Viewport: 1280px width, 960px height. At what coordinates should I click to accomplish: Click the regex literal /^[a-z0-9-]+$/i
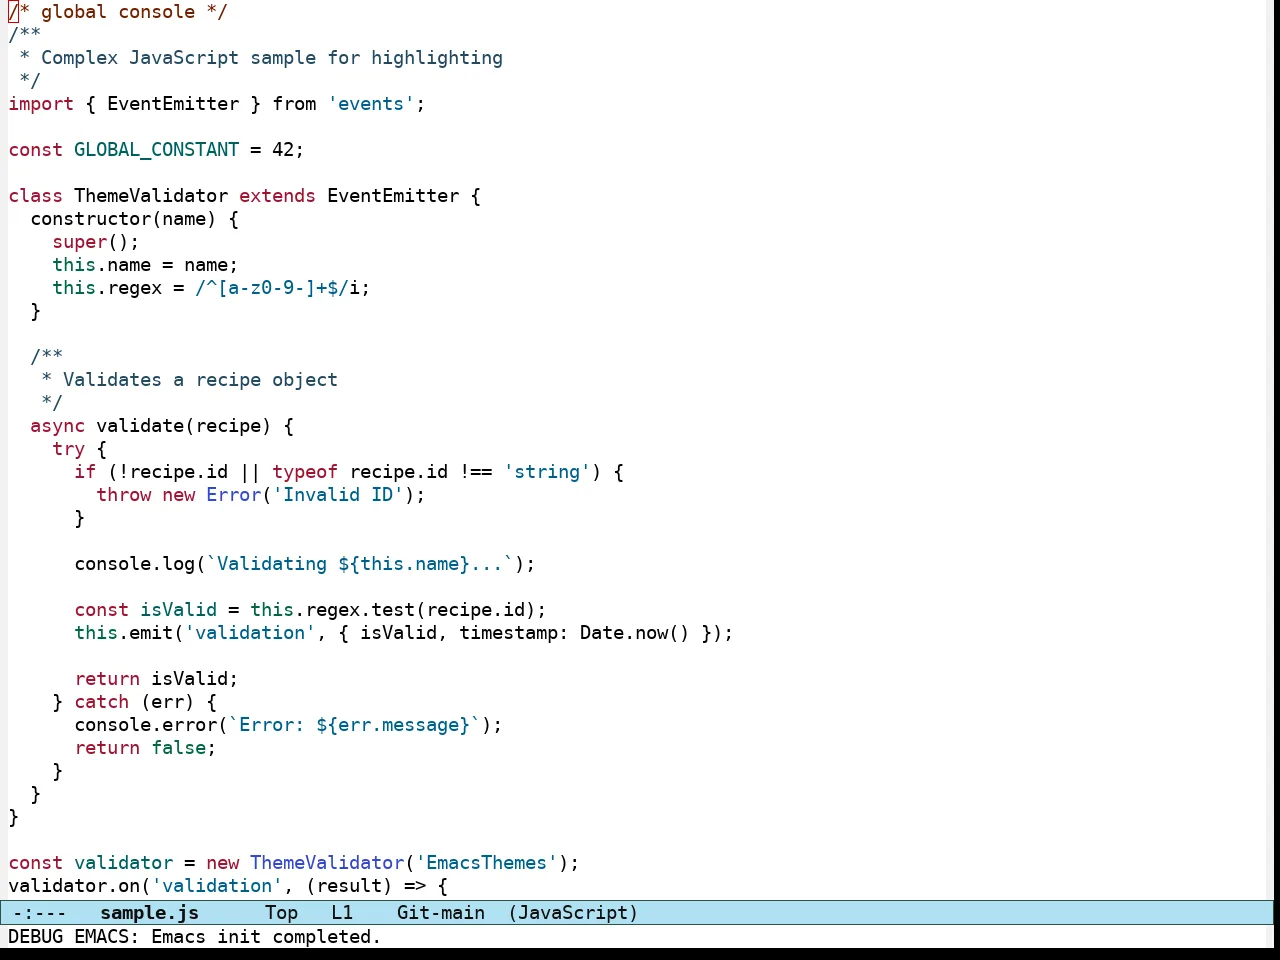(277, 288)
